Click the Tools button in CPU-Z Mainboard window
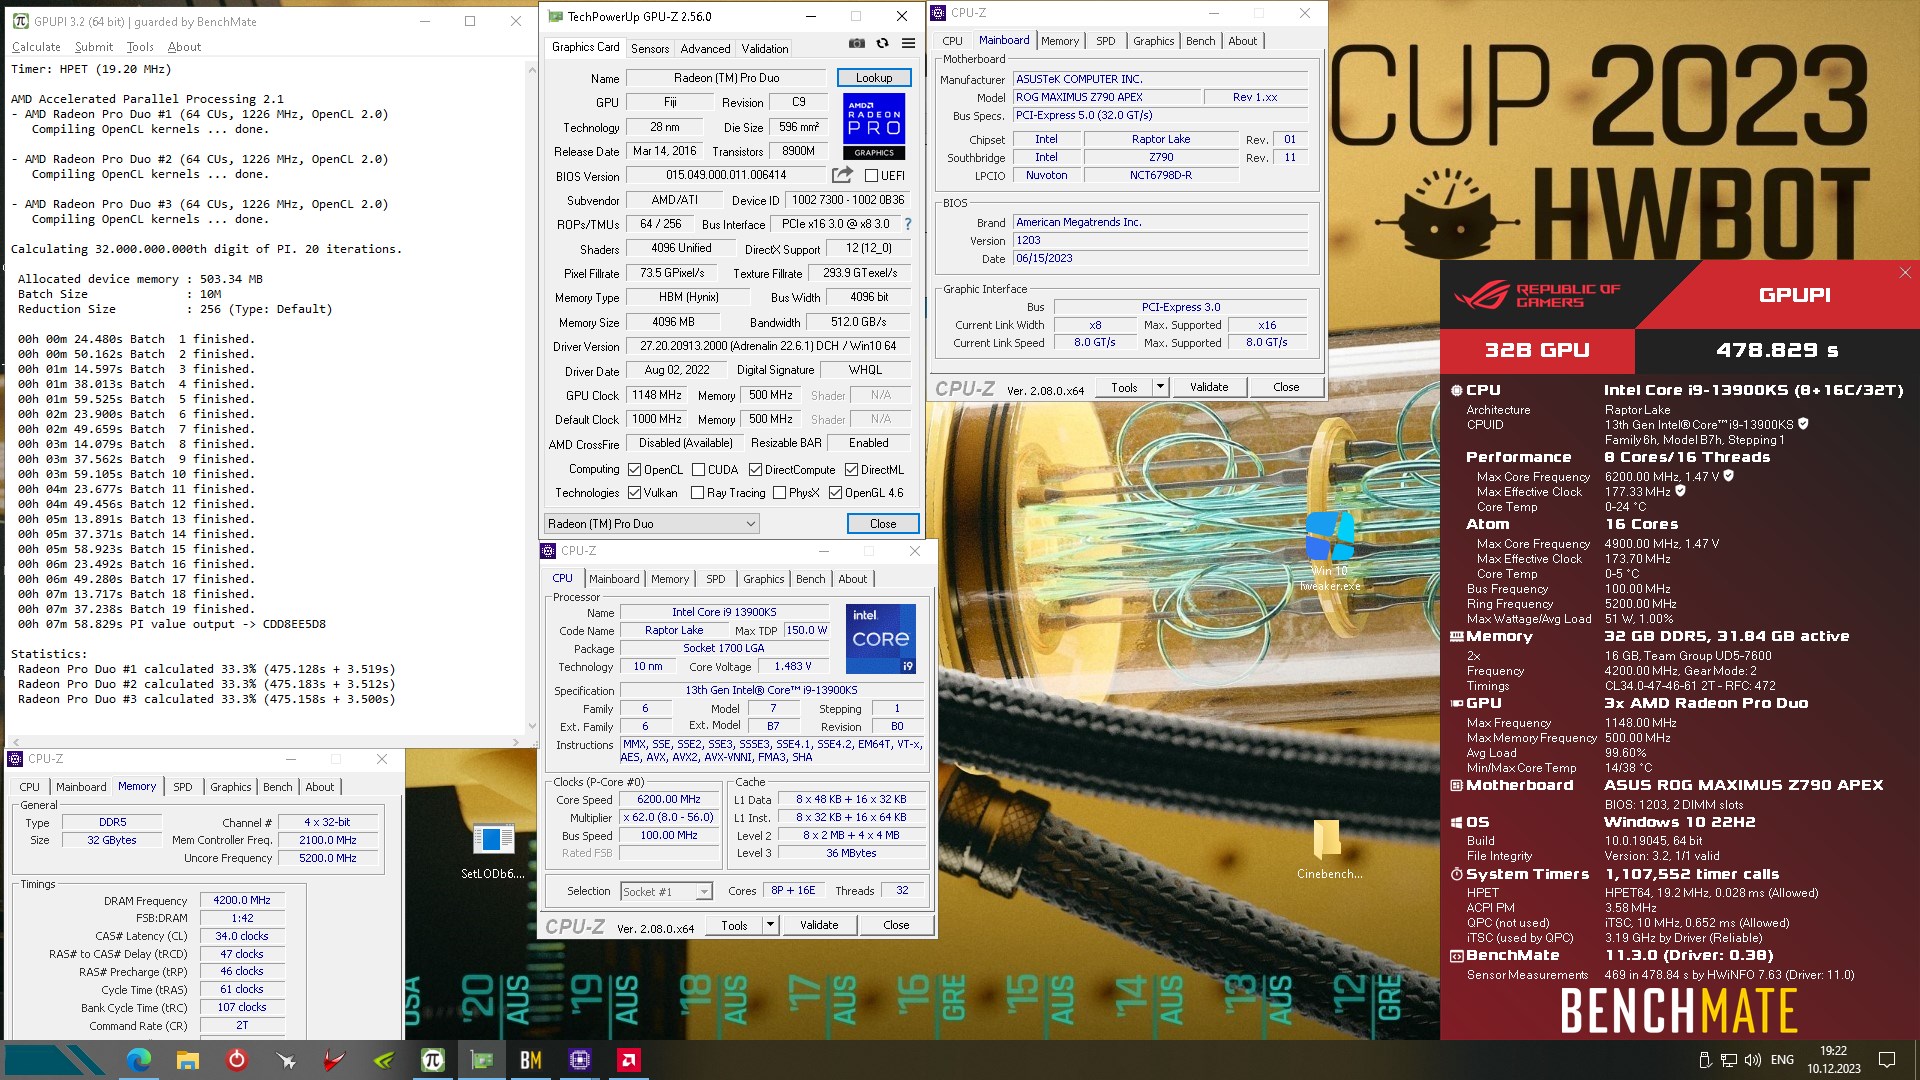This screenshot has width=1920, height=1080. 1124,387
